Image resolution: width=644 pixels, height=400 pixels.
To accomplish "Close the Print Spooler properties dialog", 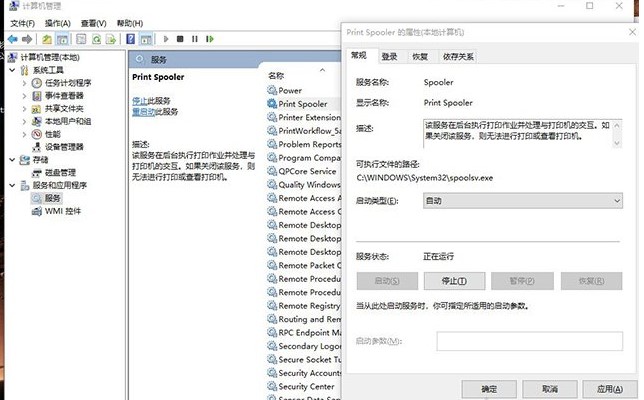I will 632,32.
